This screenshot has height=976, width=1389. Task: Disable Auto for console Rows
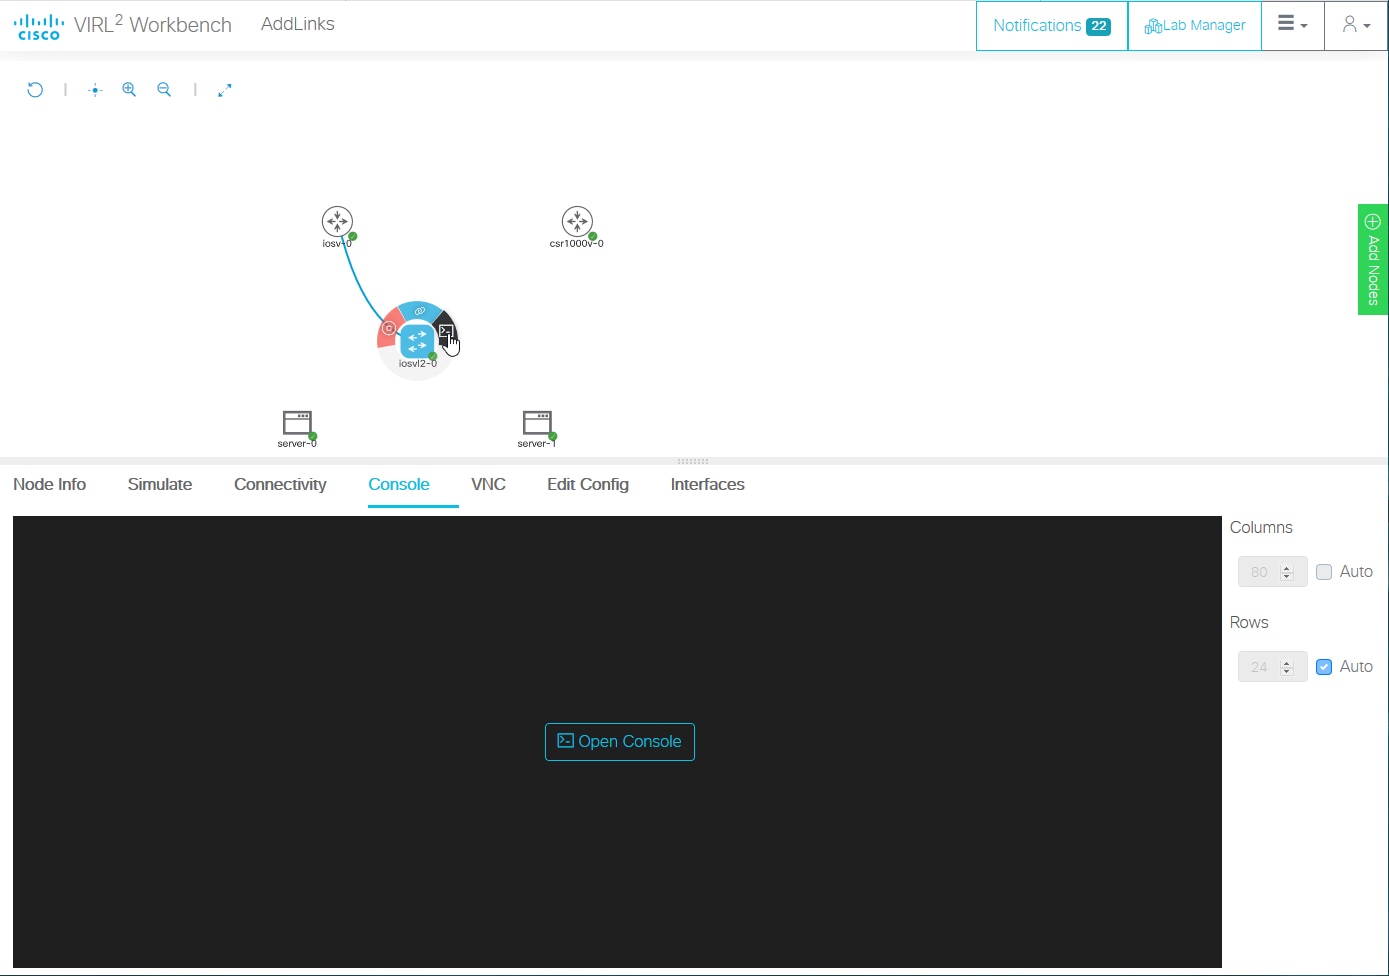pos(1324,666)
